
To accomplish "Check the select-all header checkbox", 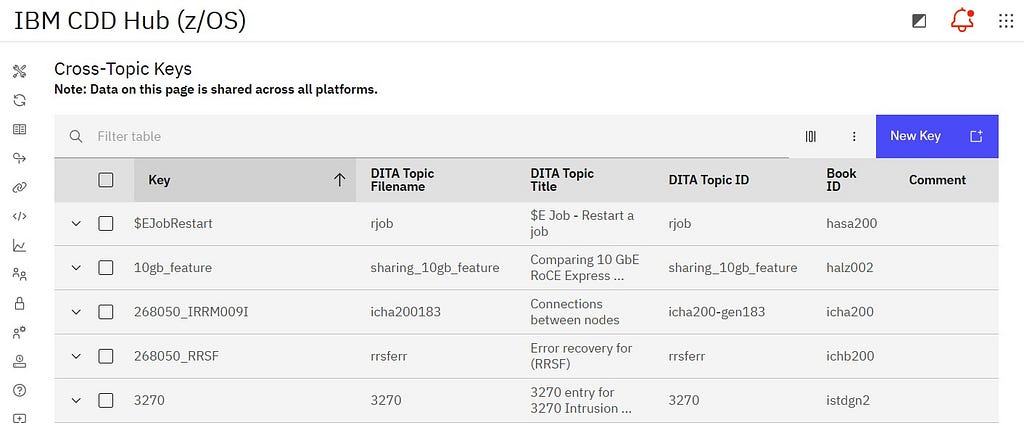I will pos(106,180).
